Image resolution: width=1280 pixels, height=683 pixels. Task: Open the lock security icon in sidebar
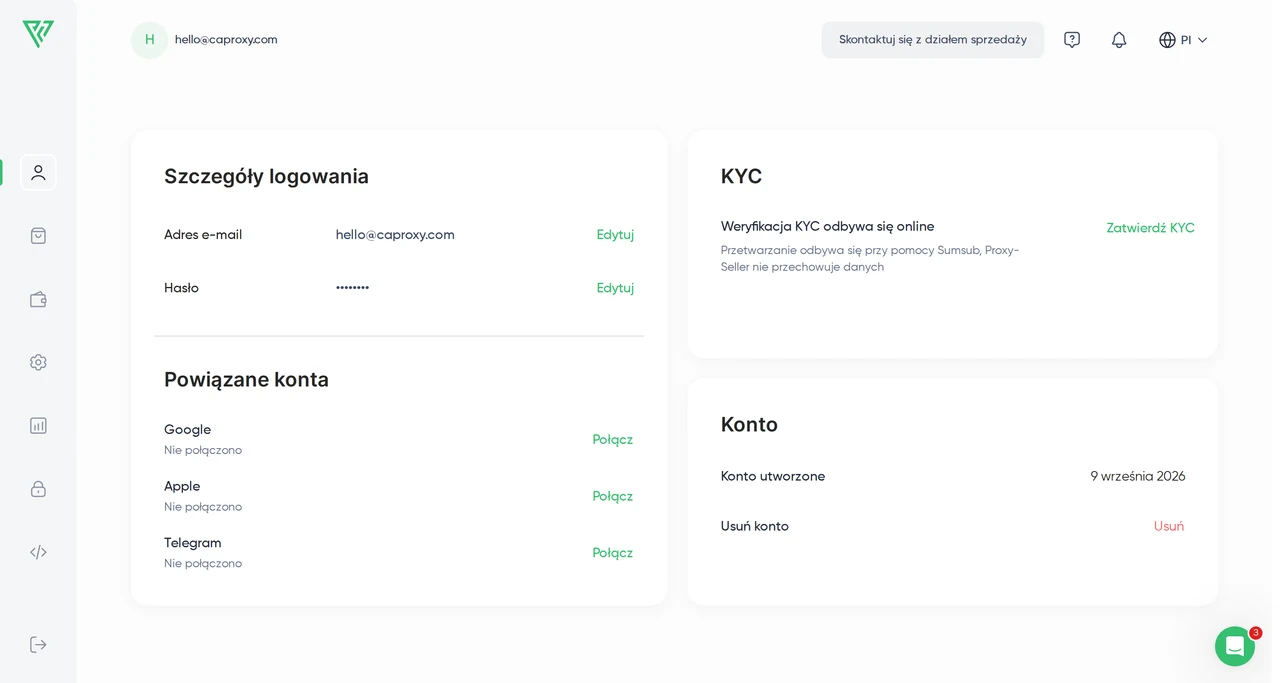click(x=38, y=489)
